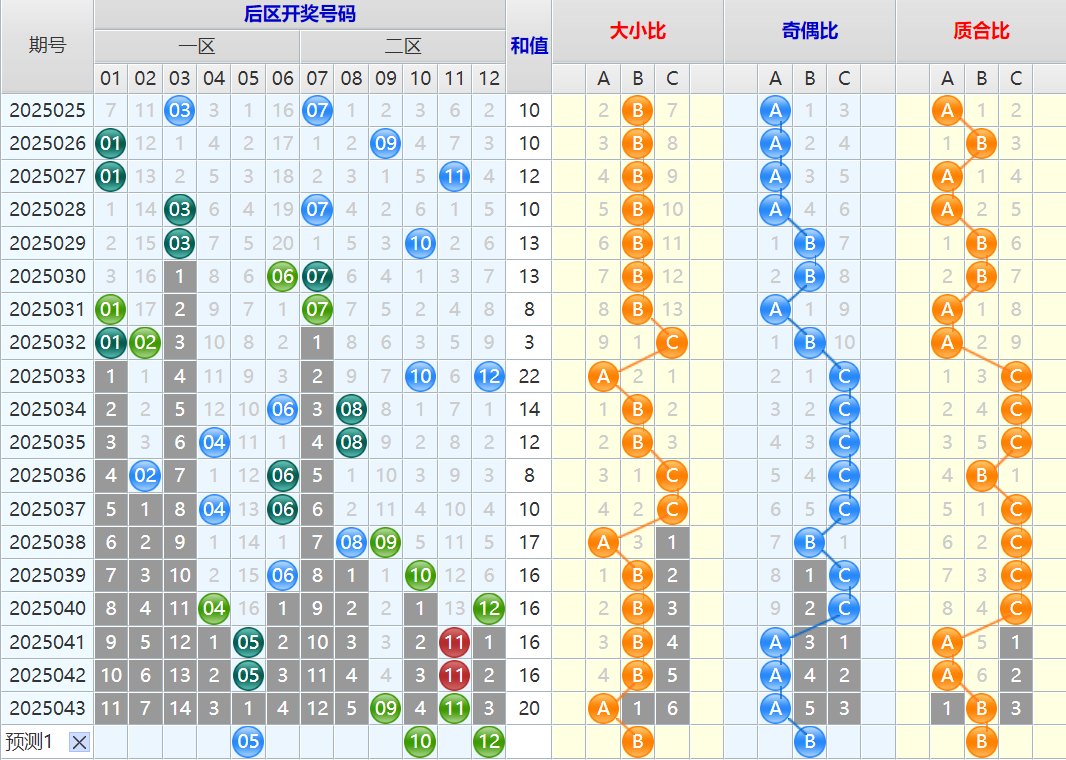This screenshot has height=760, width=1066.
Task: Click ball 11 in row 2025027
Action: [454, 177]
